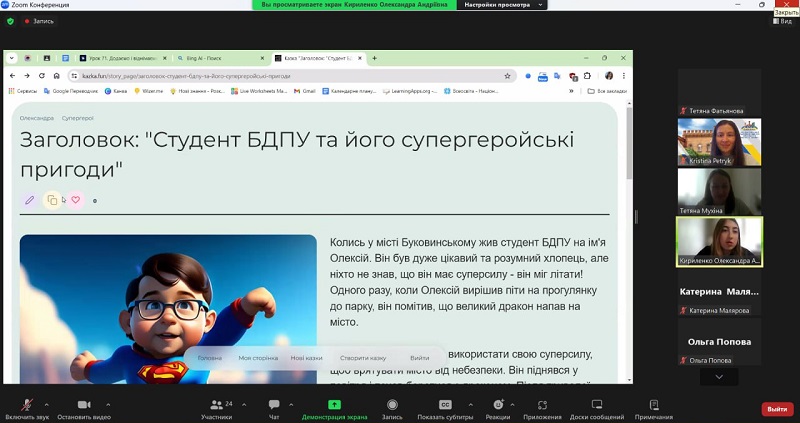Open the Вид view button
800x423 pixels.
tap(782, 21)
